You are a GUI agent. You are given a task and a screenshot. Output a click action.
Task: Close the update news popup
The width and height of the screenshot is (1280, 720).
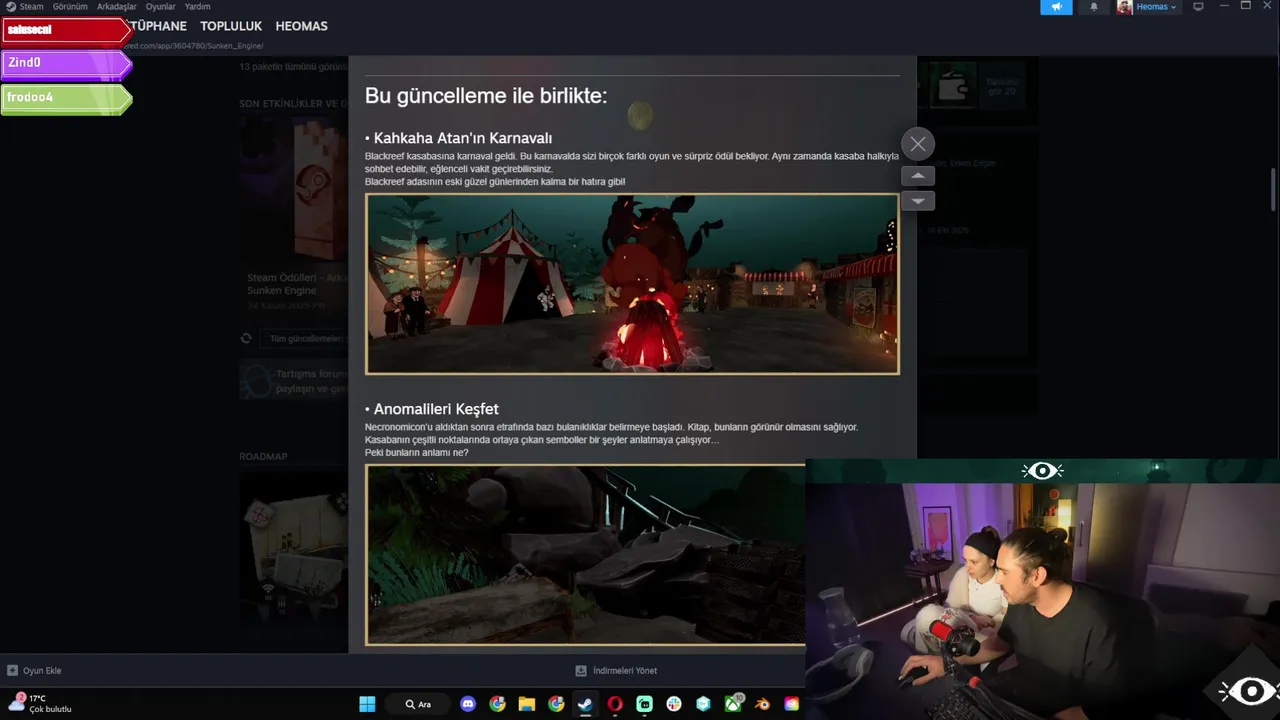pos(918,144)
